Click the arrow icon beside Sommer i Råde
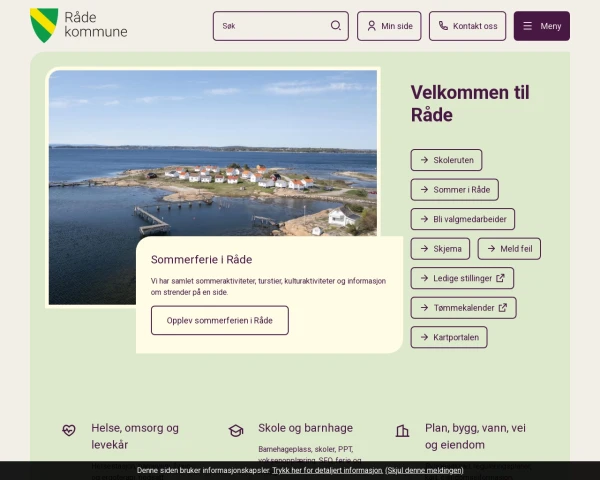The image size is (600, 480). click(x=424, y=189)
